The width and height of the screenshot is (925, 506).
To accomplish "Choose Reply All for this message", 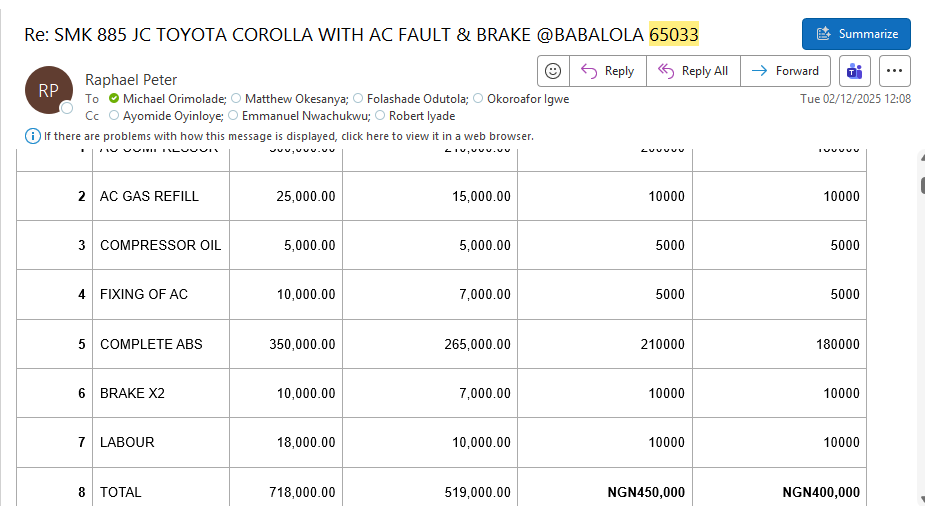I will click(693, 71).
